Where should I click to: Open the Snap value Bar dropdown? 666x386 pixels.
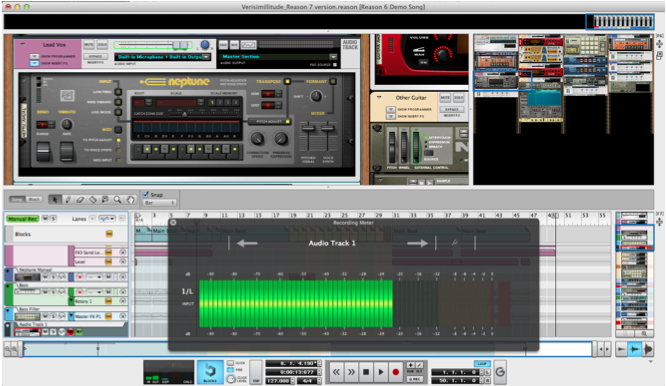(x=160, y=203)
